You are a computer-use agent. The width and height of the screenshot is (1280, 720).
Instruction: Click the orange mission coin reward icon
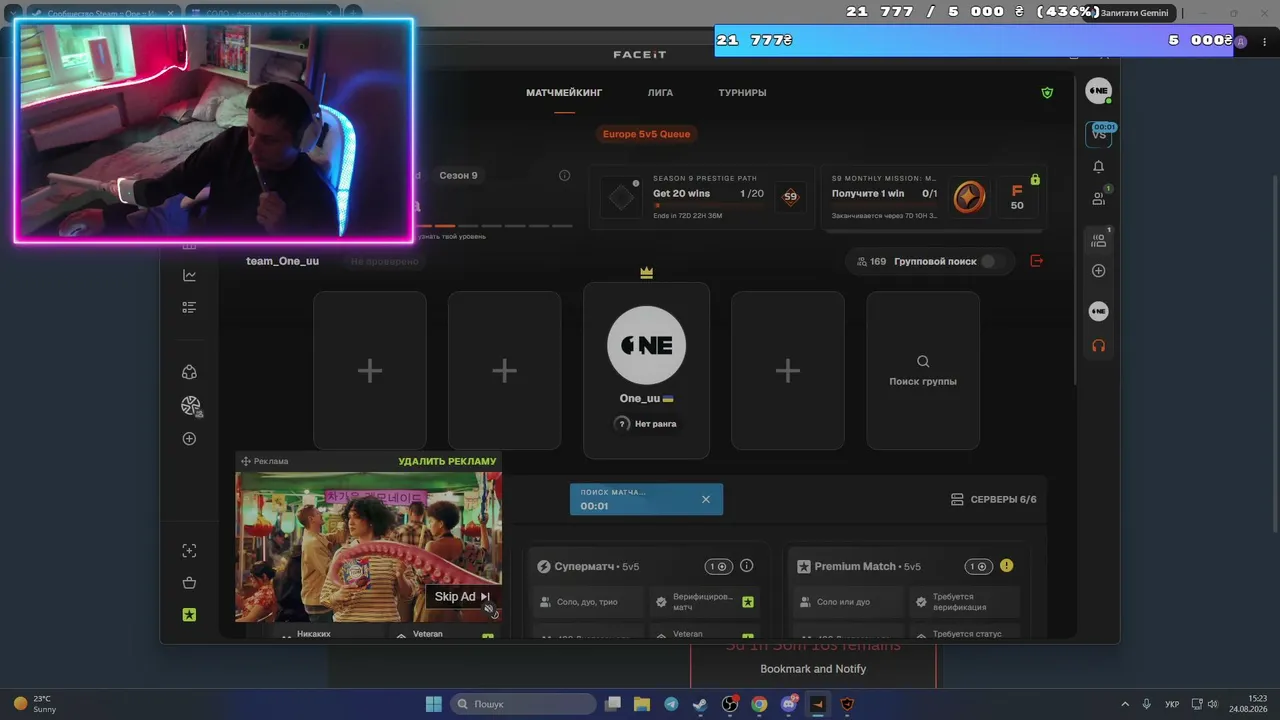pos(968,197)
